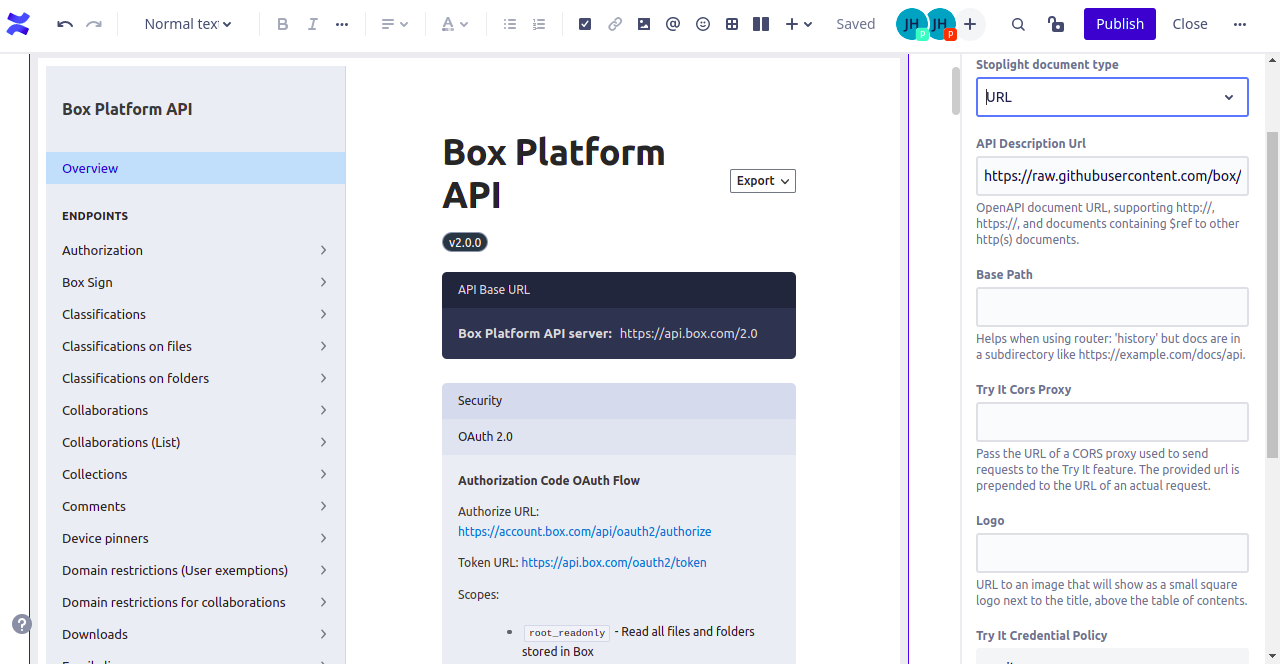Open more text formatting options
1280x664 pixels.
click(x=342, y=24)
